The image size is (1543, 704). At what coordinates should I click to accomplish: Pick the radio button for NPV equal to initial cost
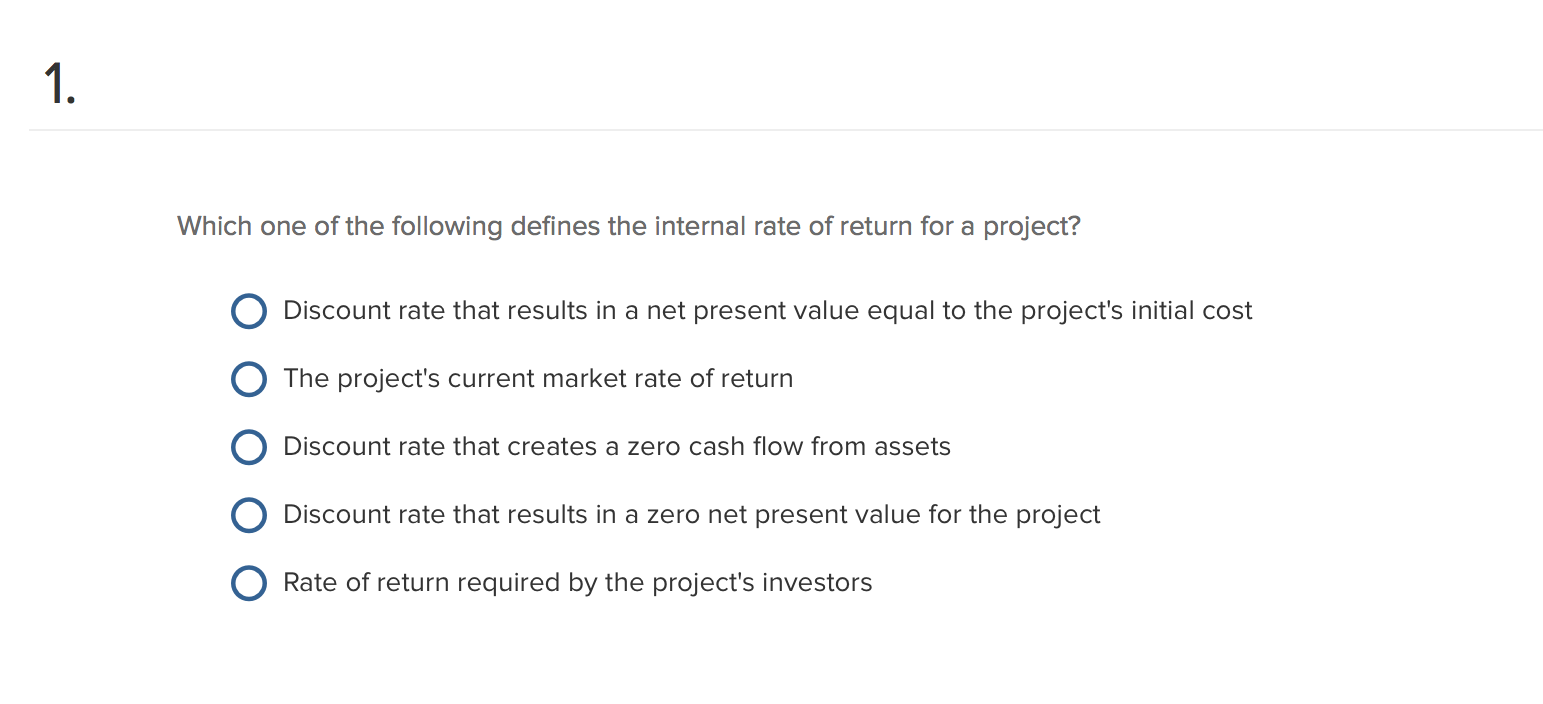click(x=249, y=311)
